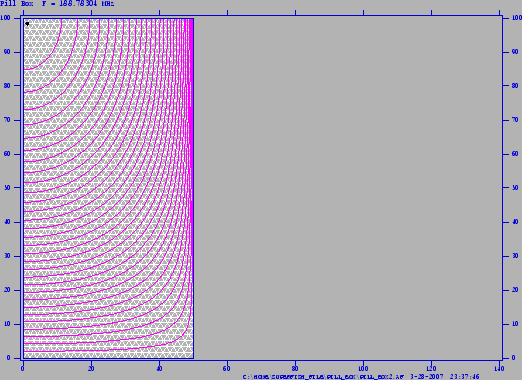The image size is (522, 380).
Task: Click the date 3-28-2007 in the footer
Action: (x=426, y=377)
